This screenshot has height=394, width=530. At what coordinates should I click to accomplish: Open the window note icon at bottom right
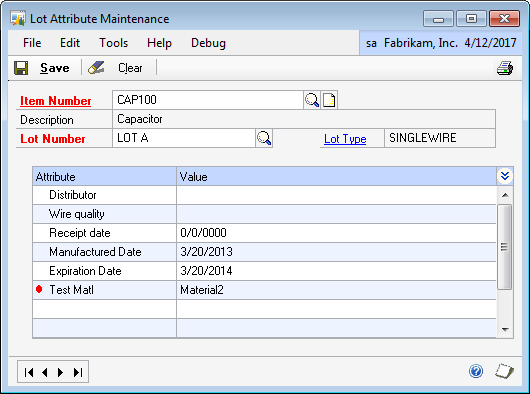[x=505, y=371]
